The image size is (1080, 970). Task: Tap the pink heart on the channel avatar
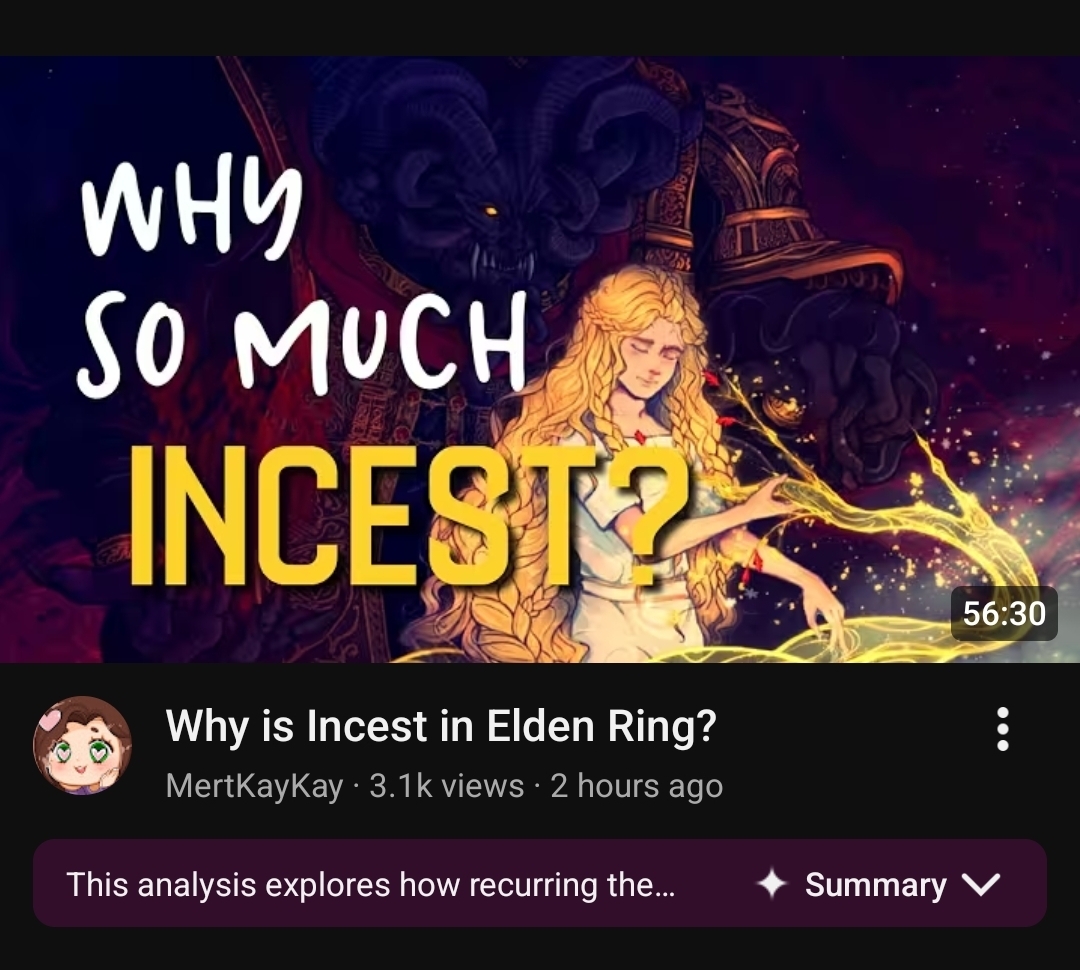(x=51, y=721)
